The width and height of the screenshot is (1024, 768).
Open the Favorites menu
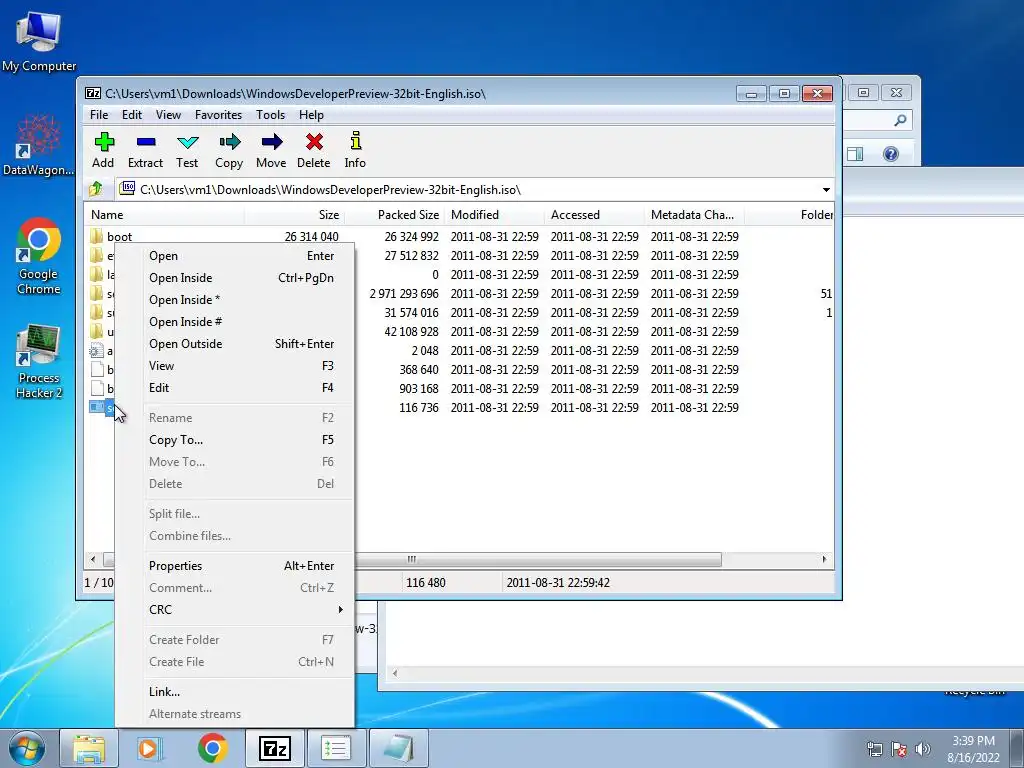point(219,115)
